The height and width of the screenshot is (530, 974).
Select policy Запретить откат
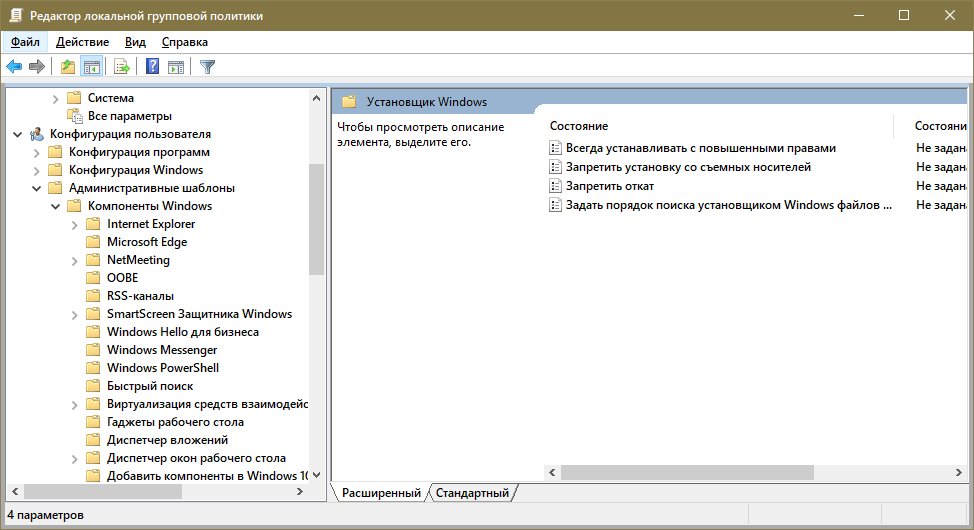609,186
